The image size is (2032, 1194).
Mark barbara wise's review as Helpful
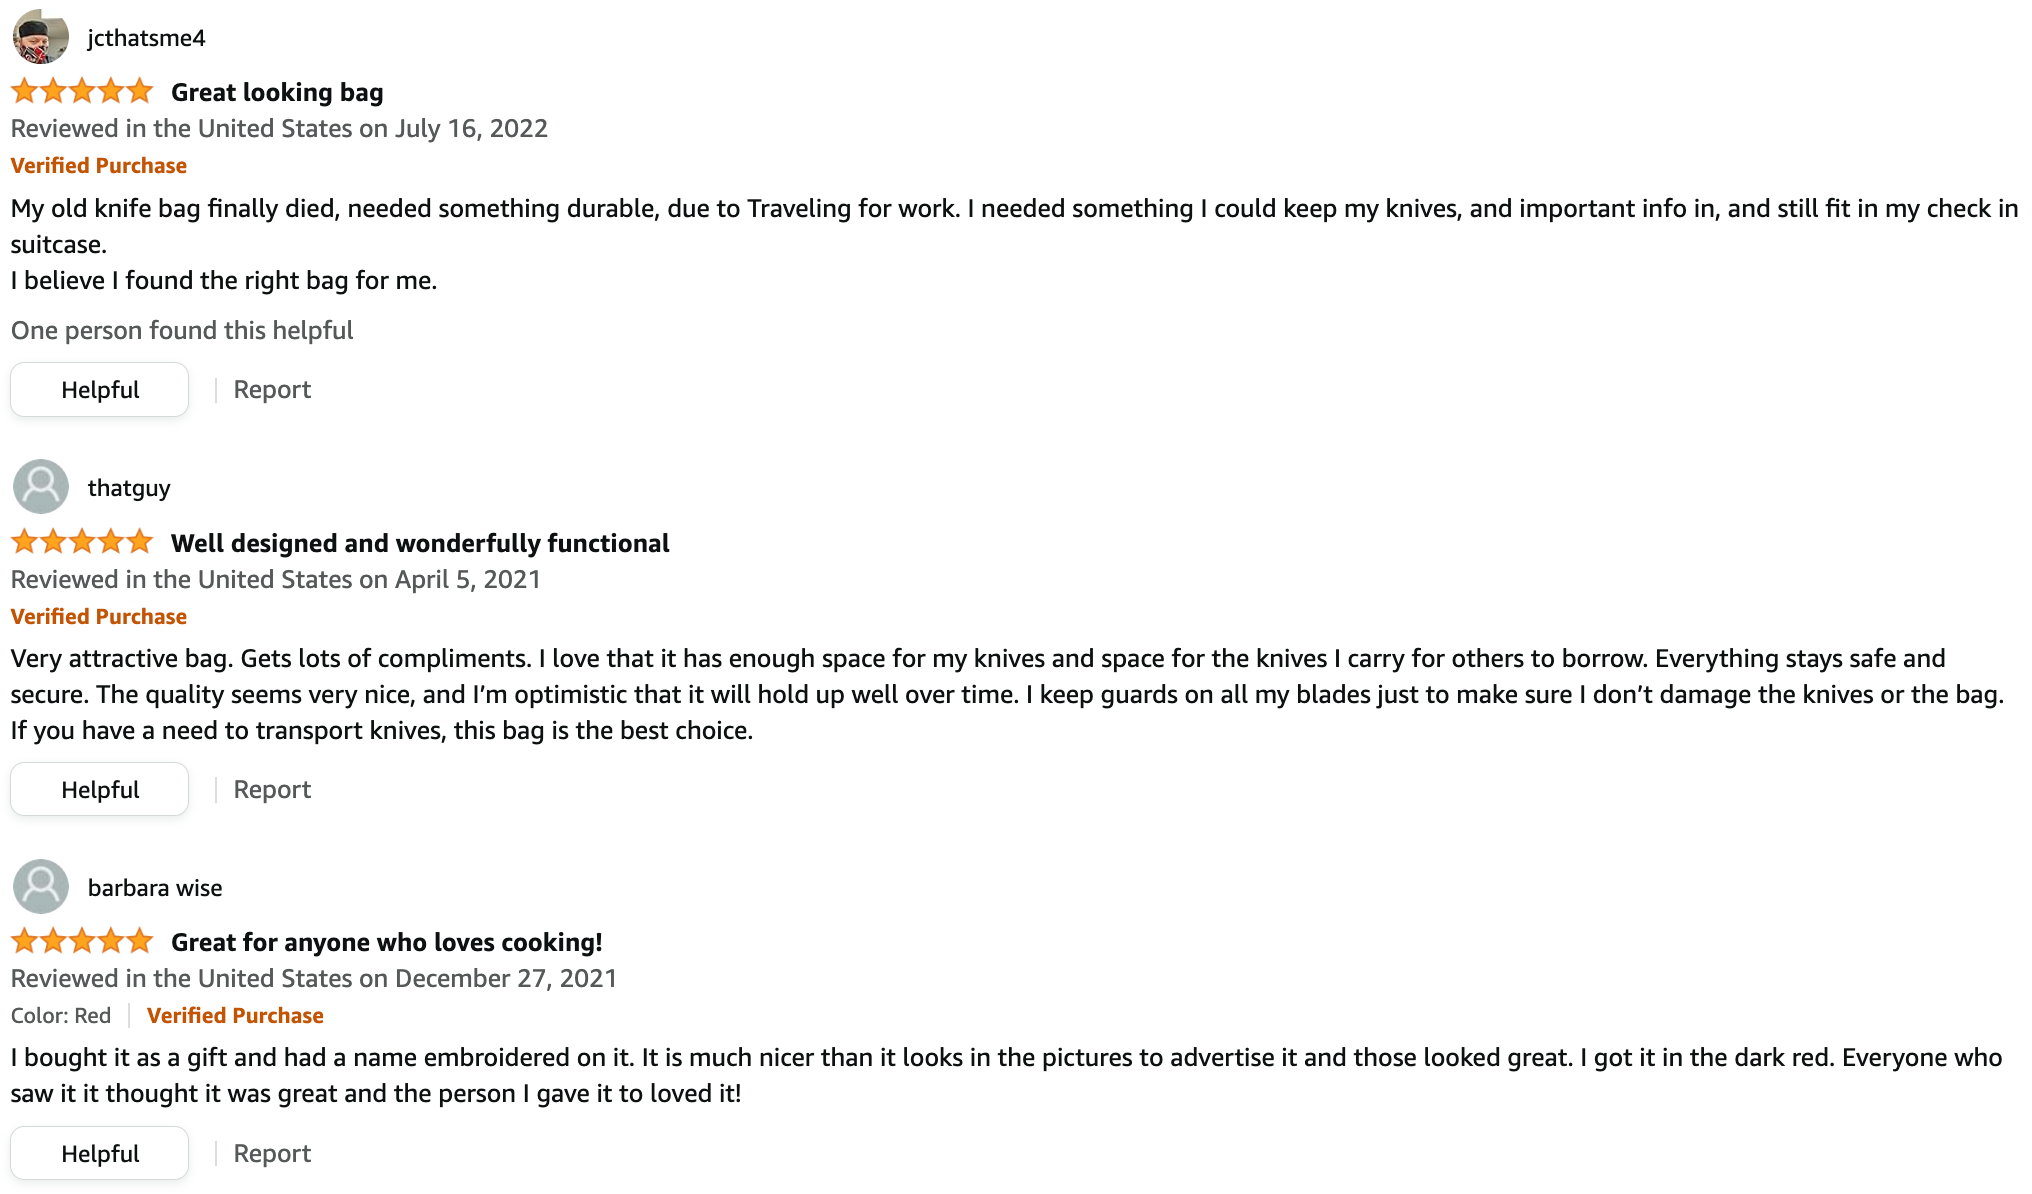coord(100,1154)
